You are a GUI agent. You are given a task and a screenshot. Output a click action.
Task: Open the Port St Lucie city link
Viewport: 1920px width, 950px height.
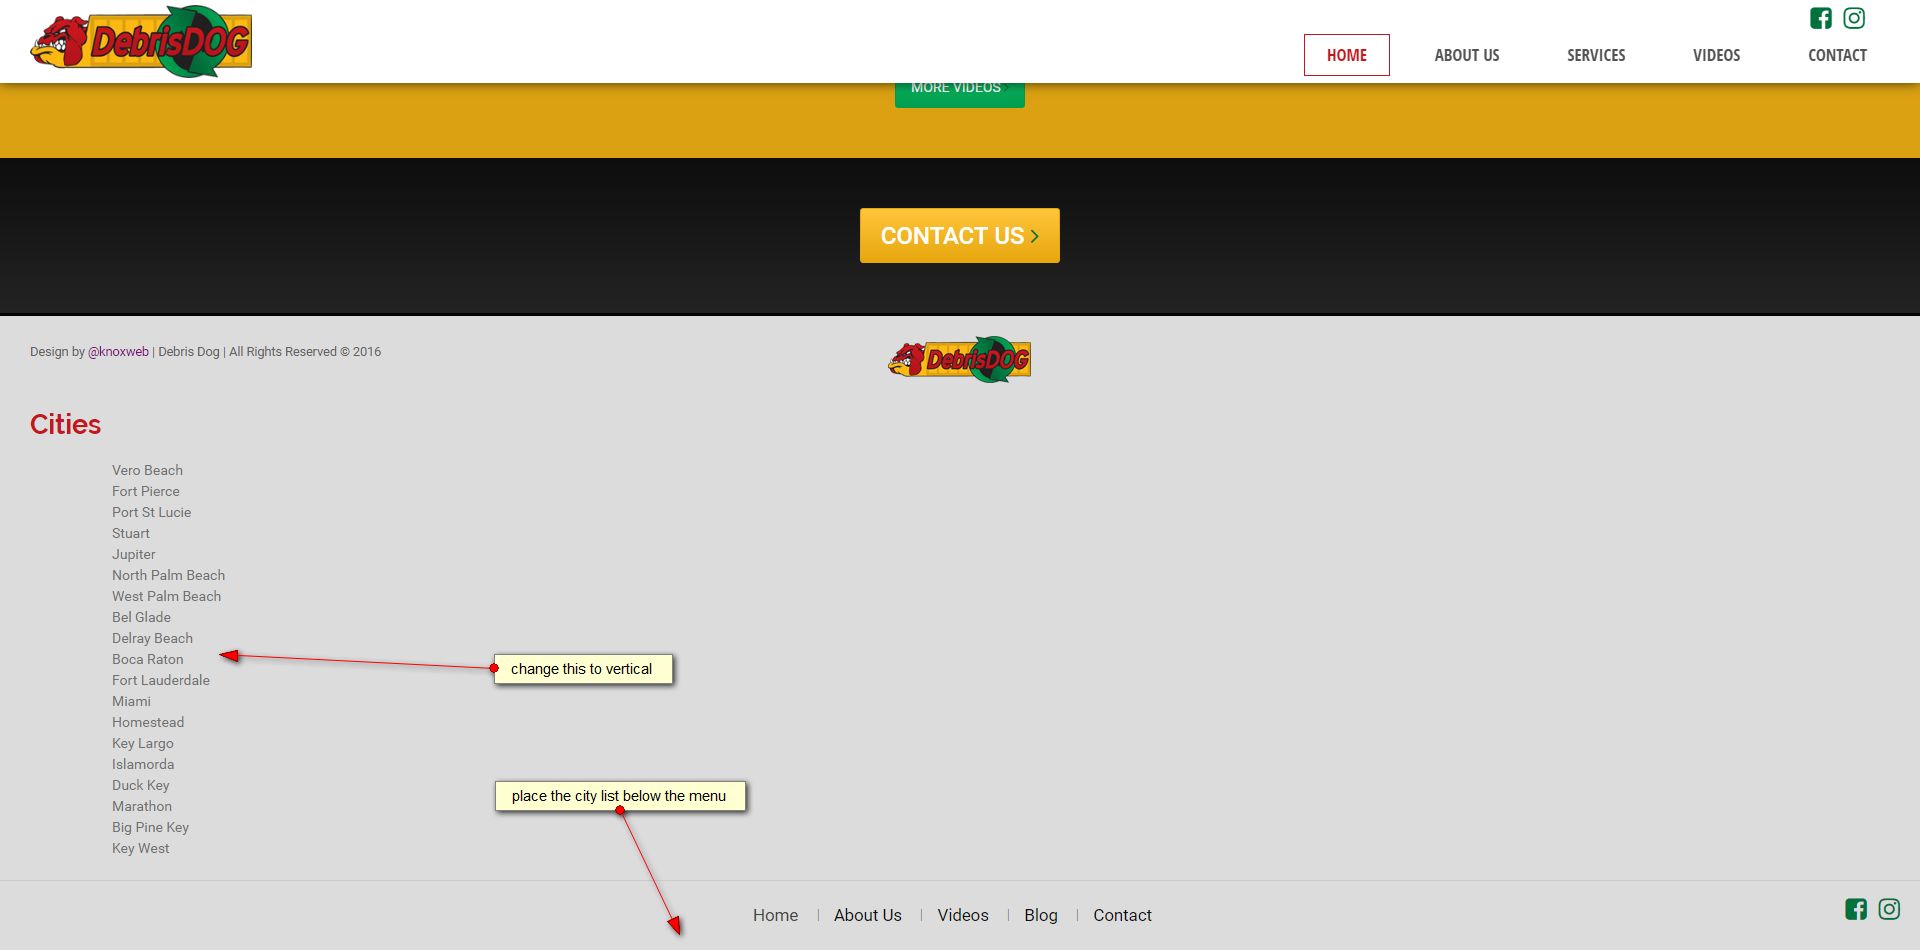(152, 512)
